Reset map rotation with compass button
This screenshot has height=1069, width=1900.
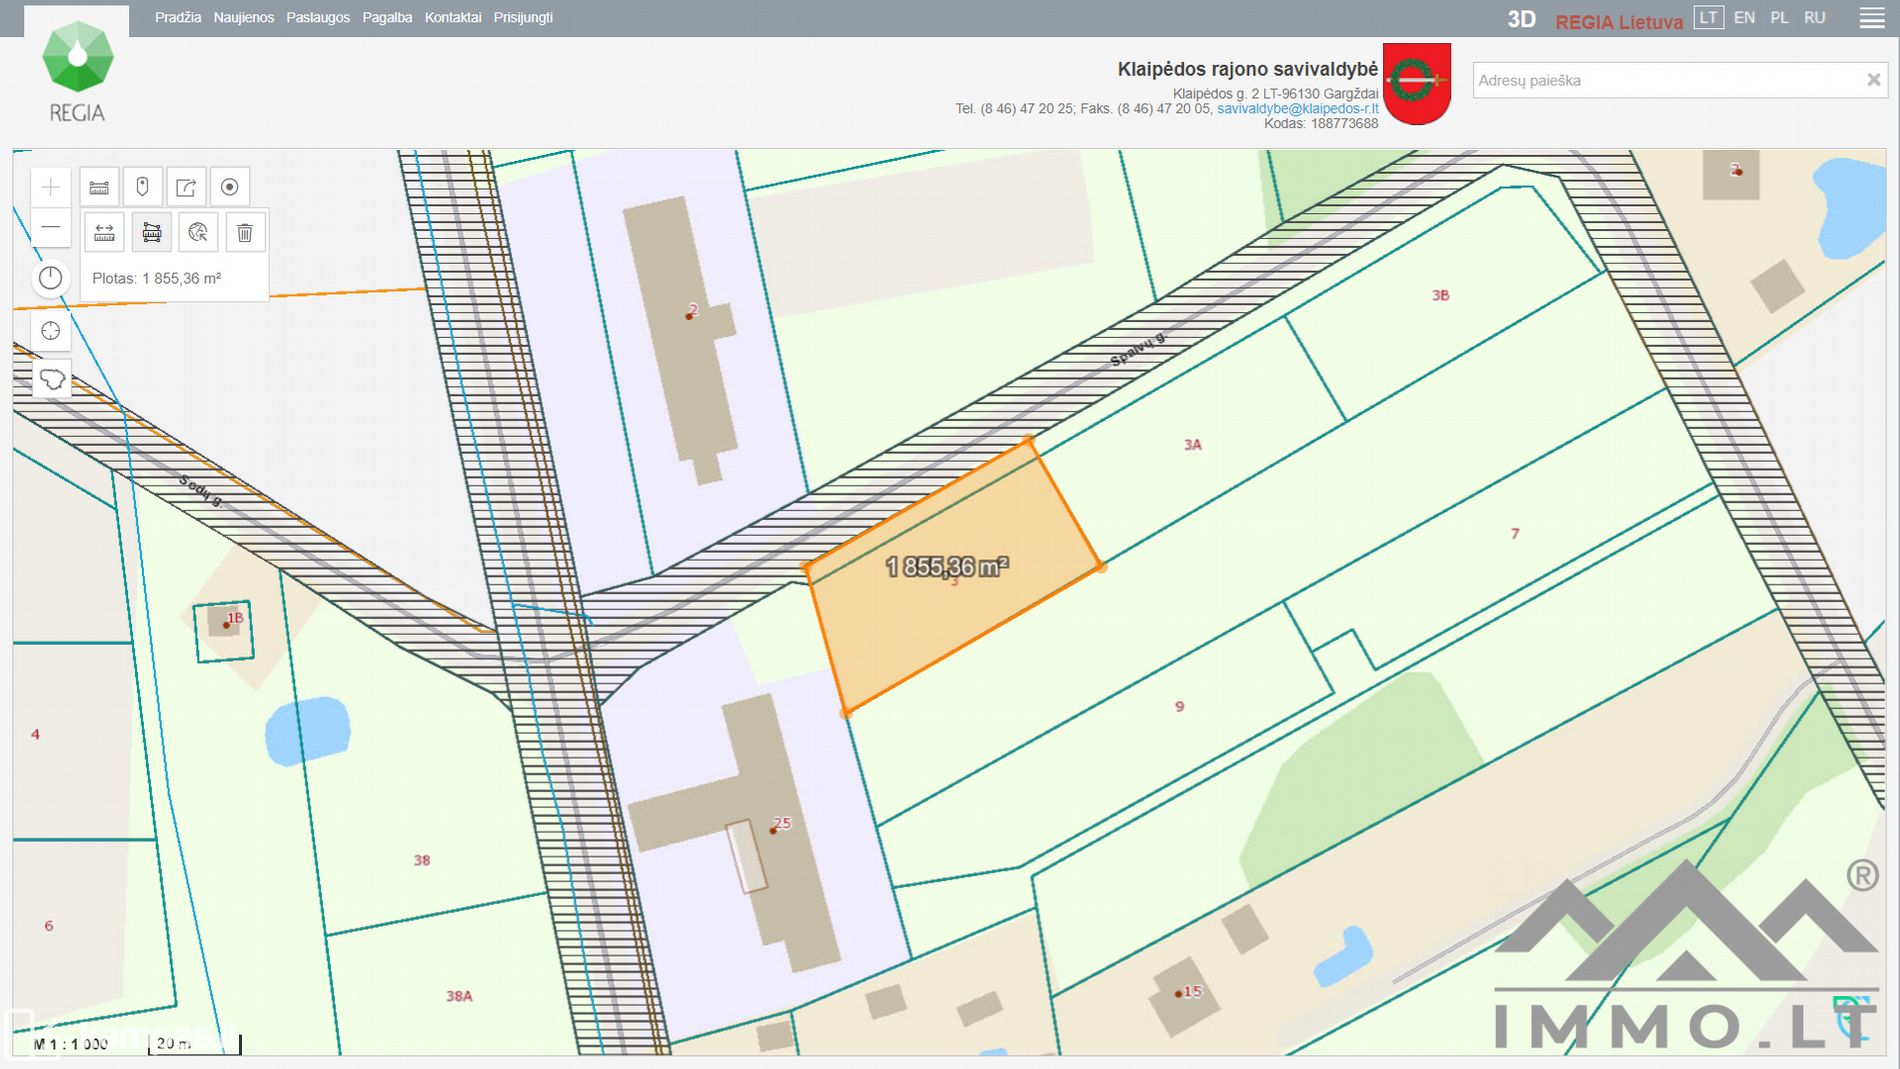(51, 278)
